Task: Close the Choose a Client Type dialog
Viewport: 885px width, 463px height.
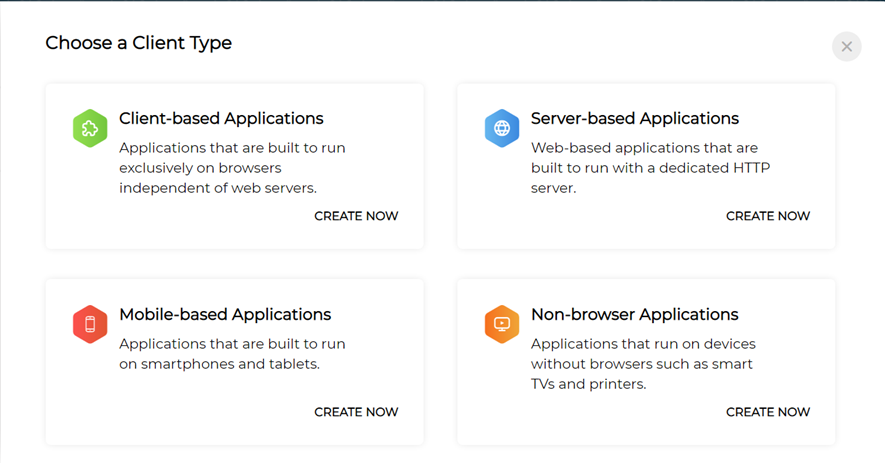Action: coord(846,46)
